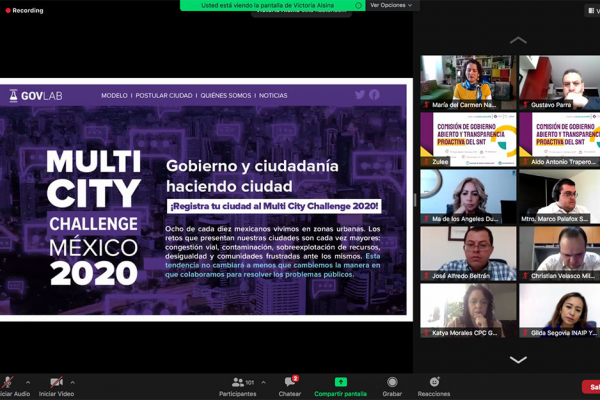Image resolution: width=600 pixels, height=400 pixels.
Task: Click the highlighted text 'Esta tendencia no cambiará'
Action: (272, 265)
